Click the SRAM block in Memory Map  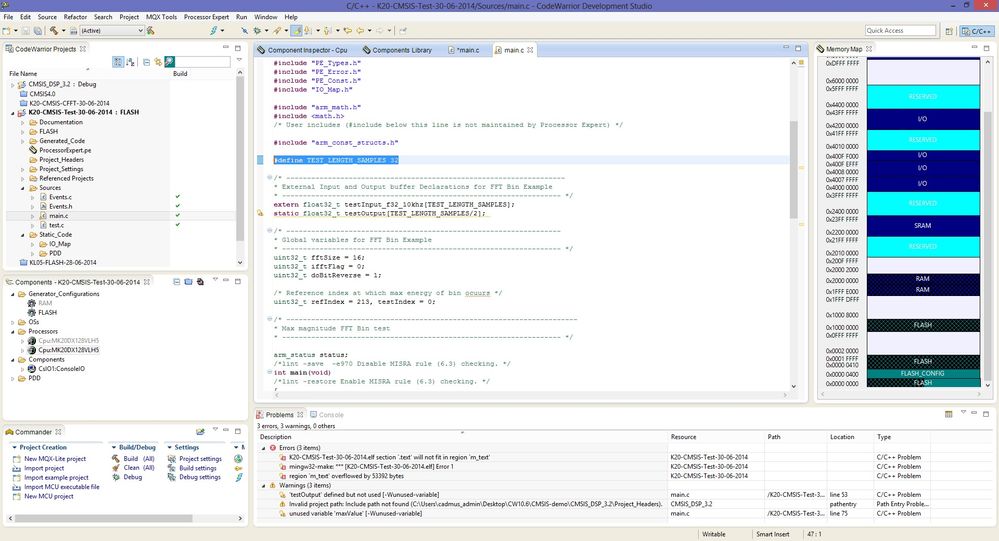(923, 226)
